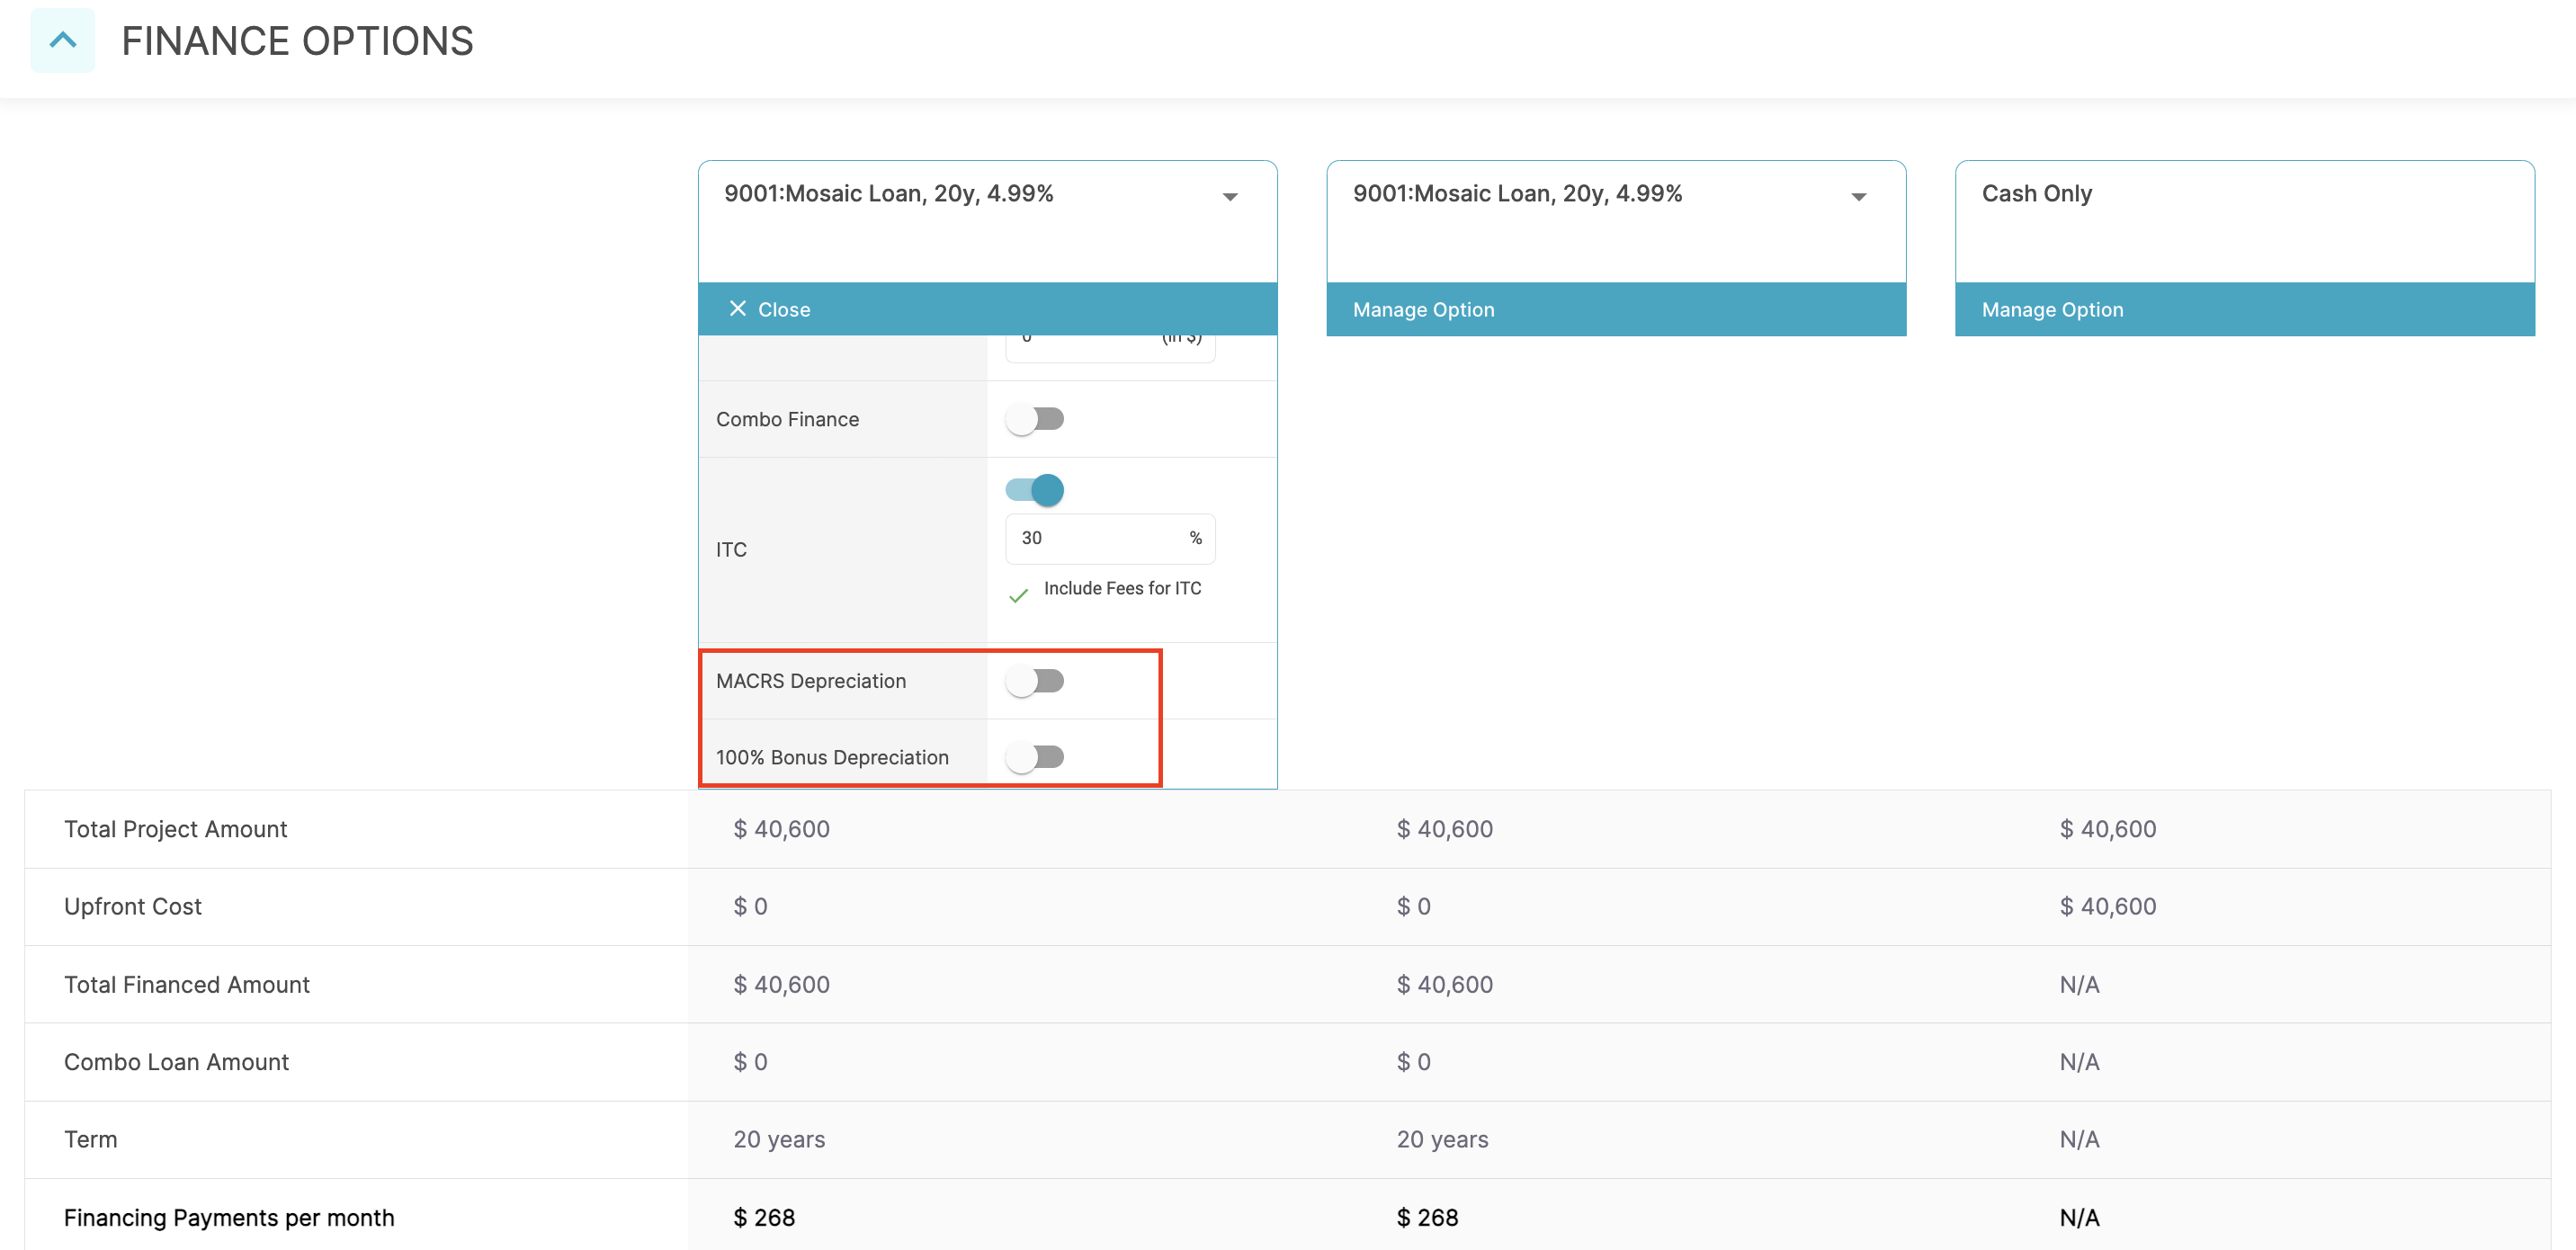Click first loan's $ 268 monthly payment

point(764,1218)
